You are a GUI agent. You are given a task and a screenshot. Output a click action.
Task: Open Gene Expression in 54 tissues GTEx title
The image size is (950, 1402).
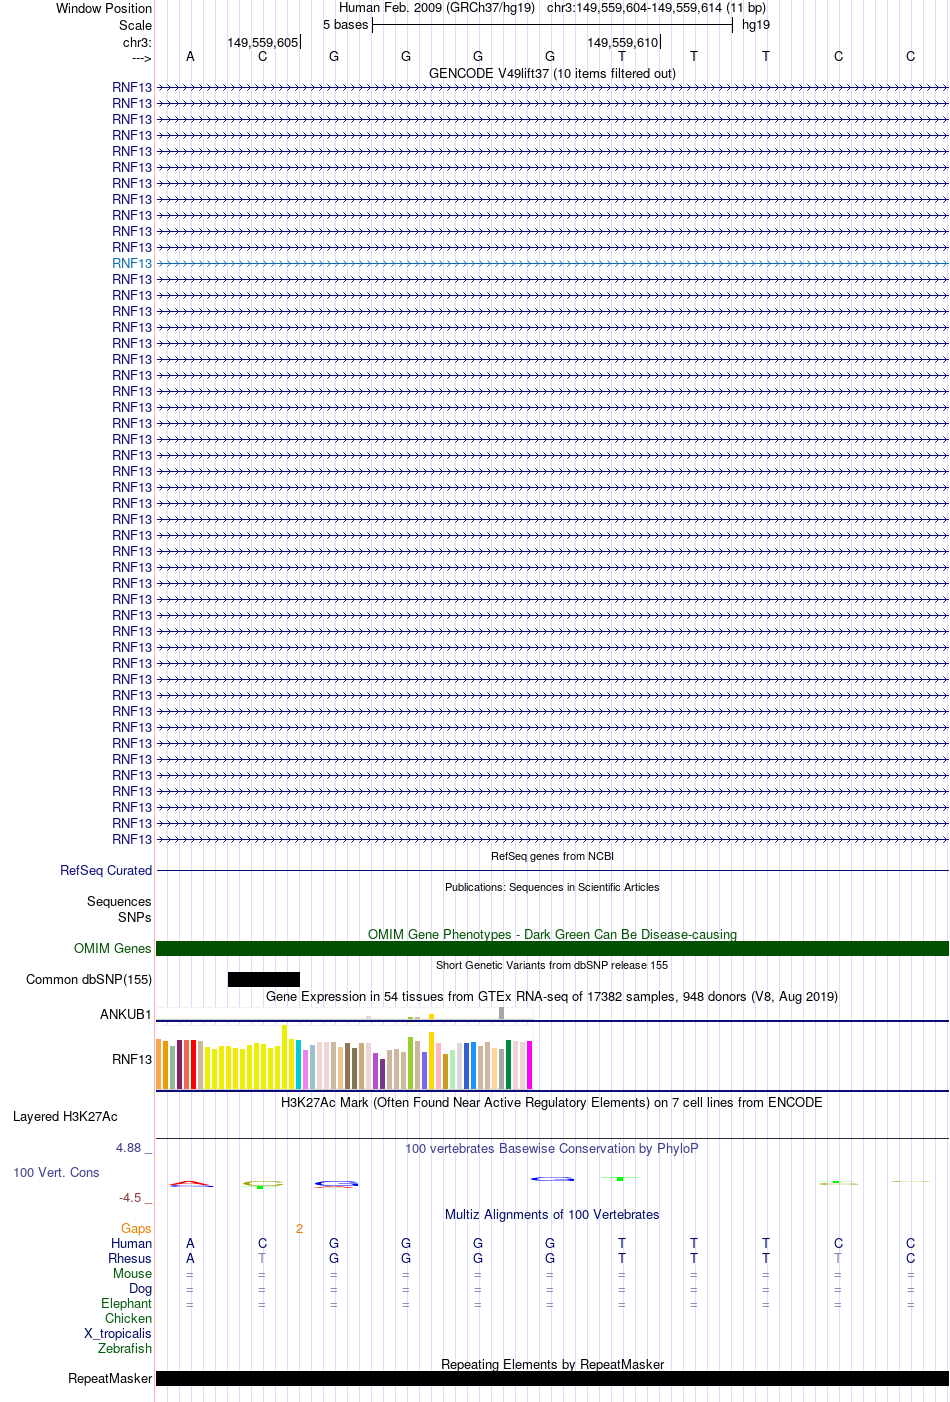[x=552, y=996]
